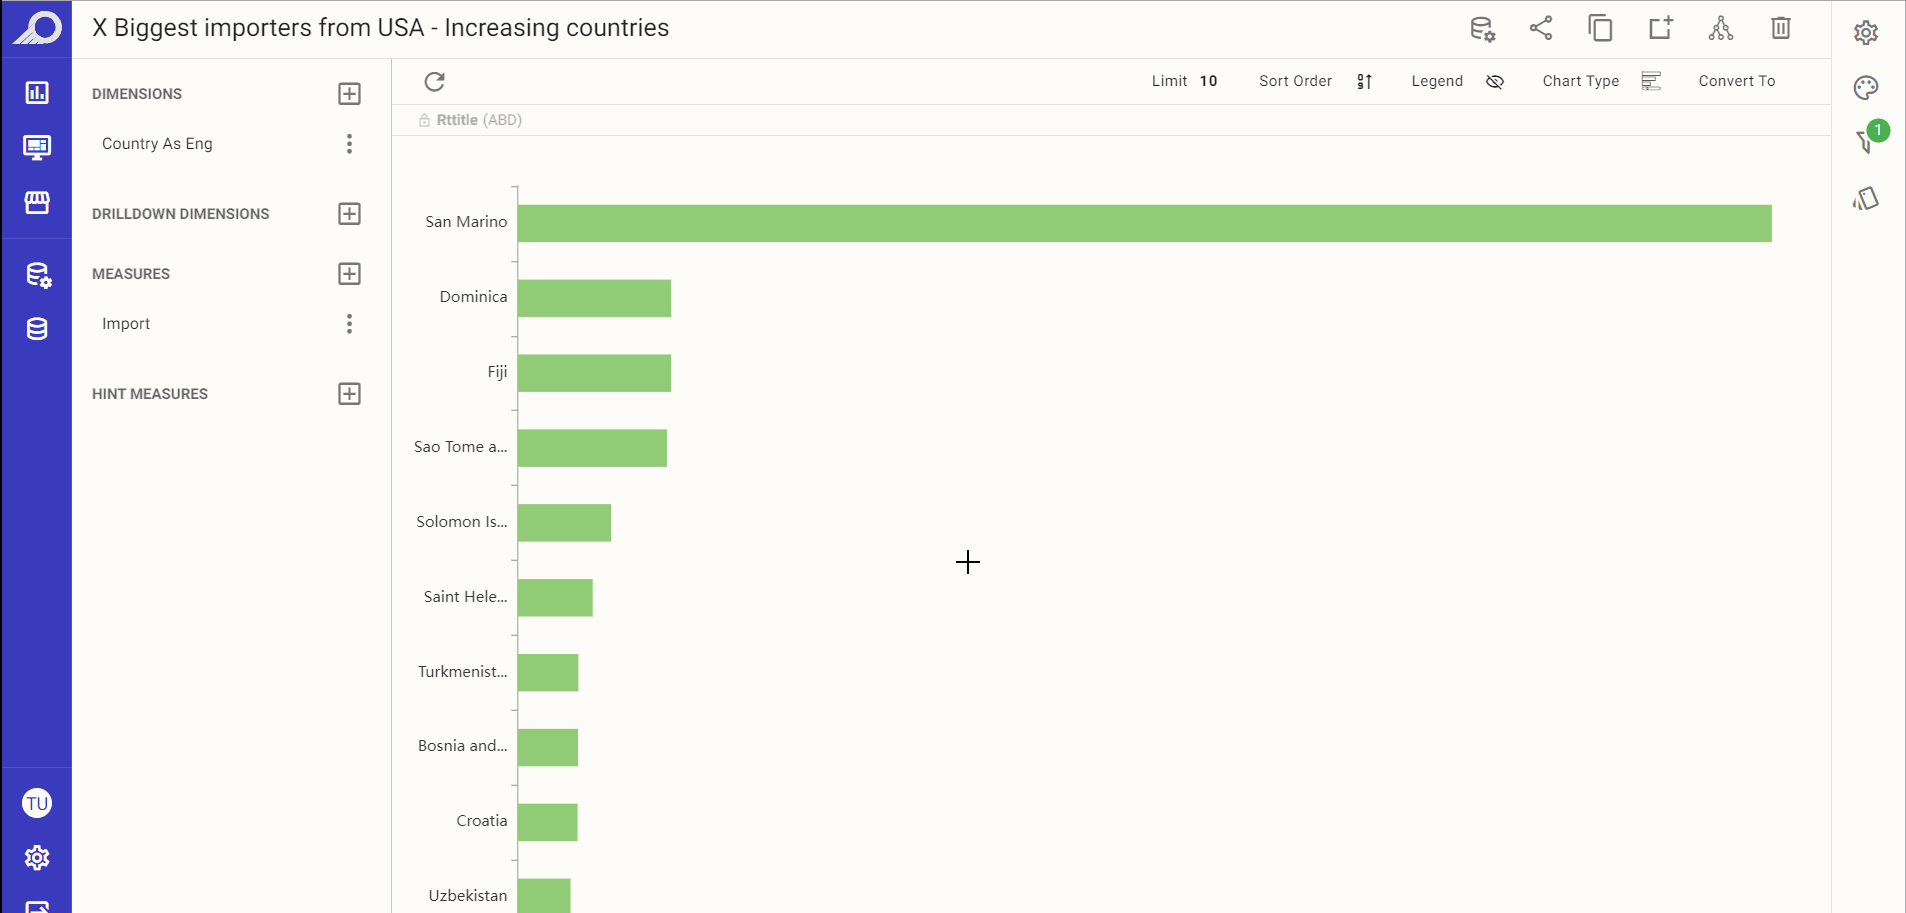1906x913 pixels.
Task: Add a drilldown dimension
Action: (349, 214)
